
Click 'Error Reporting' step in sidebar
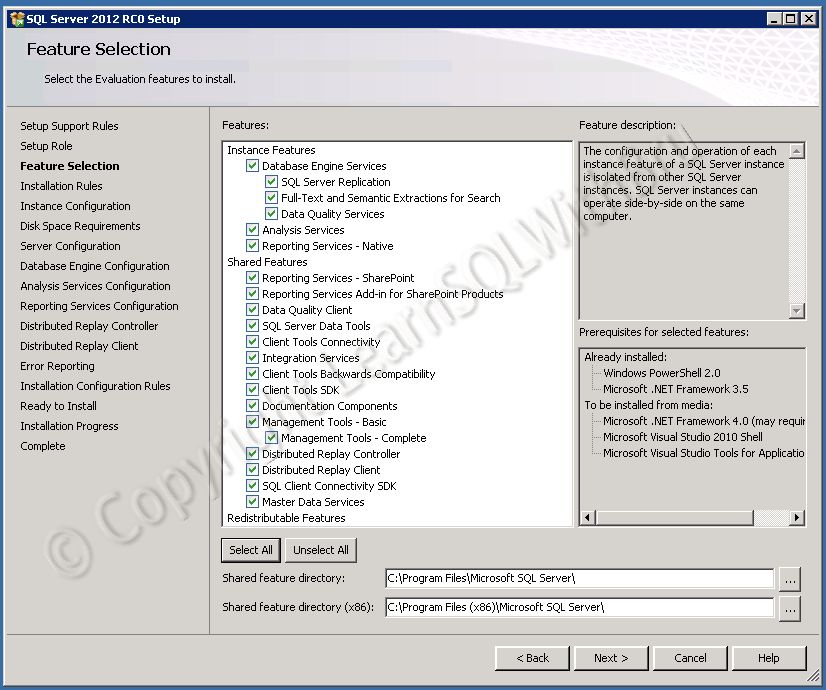pos(57,366)
